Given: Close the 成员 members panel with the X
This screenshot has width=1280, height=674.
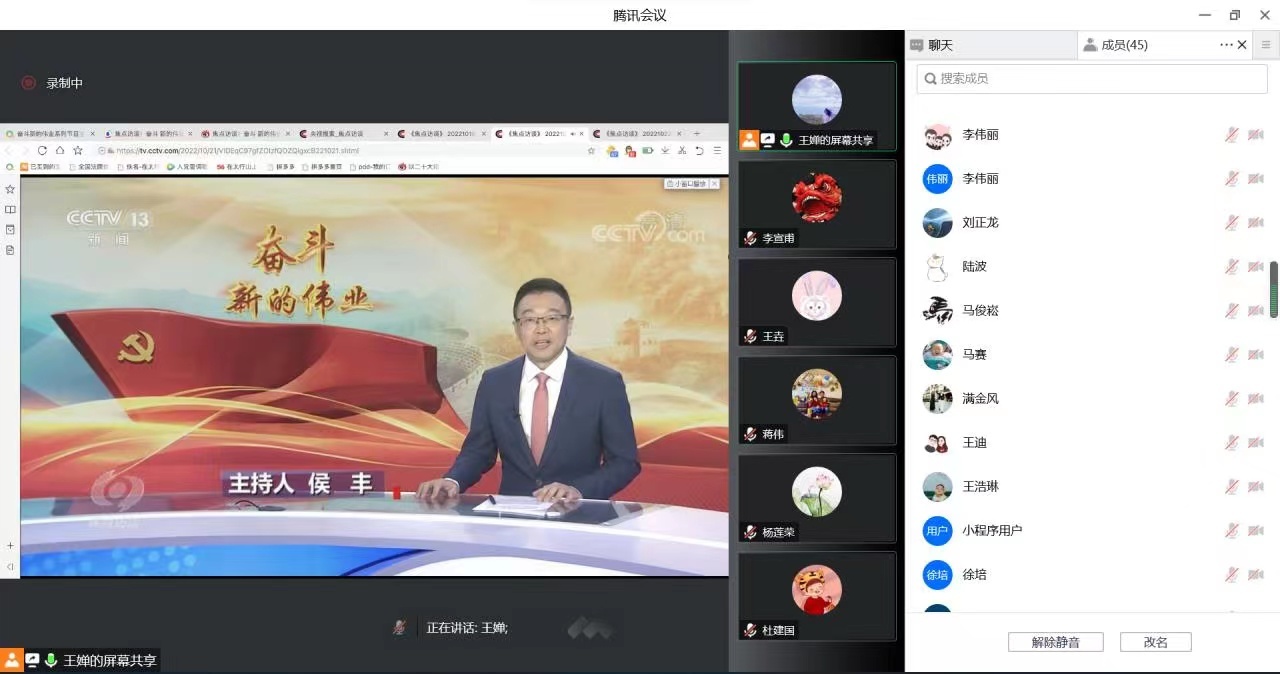Looking at the screenshot, I should click(1243, 45).
